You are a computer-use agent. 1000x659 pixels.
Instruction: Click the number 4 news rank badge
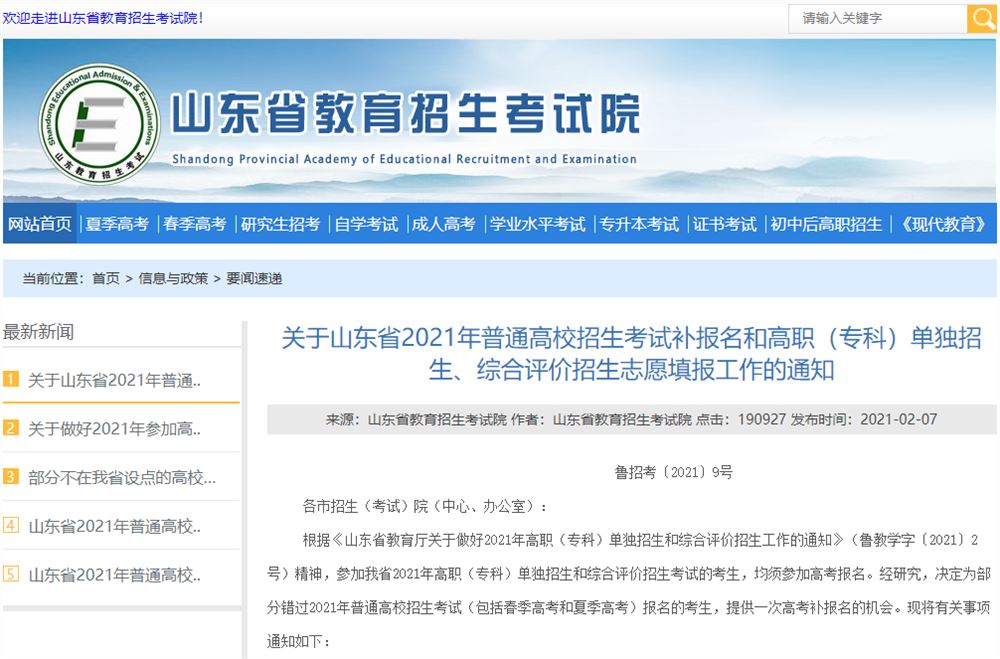coord(11,525)
